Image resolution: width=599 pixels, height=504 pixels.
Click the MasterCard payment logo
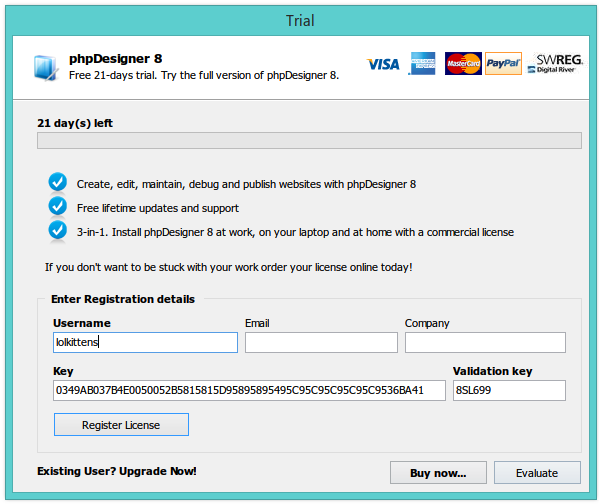coord(463,63)
